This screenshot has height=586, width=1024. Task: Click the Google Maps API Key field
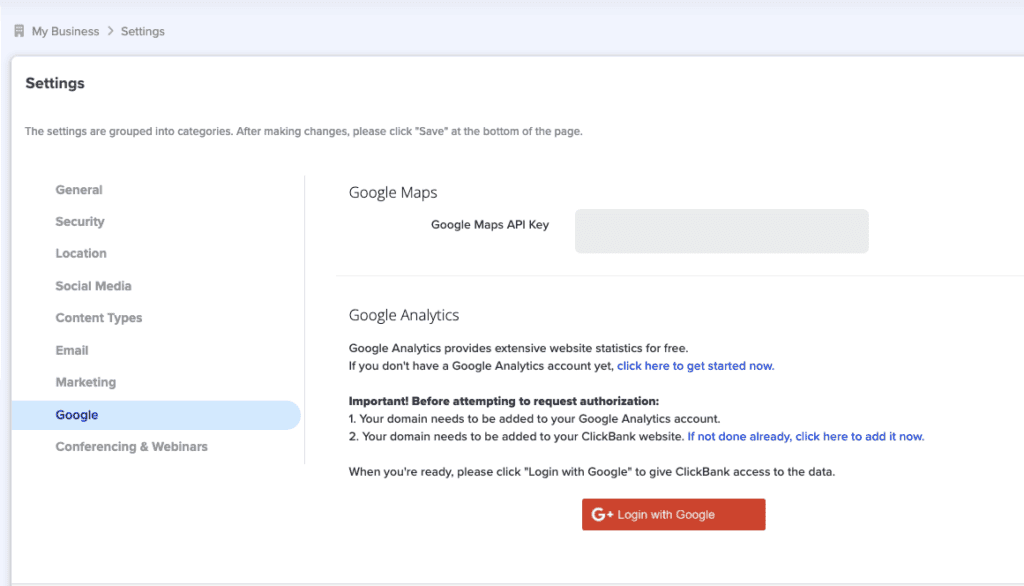click(722, 231)
